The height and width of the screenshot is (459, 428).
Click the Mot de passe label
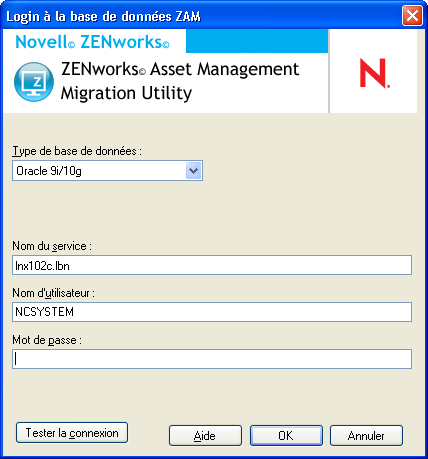pos(47,340)
